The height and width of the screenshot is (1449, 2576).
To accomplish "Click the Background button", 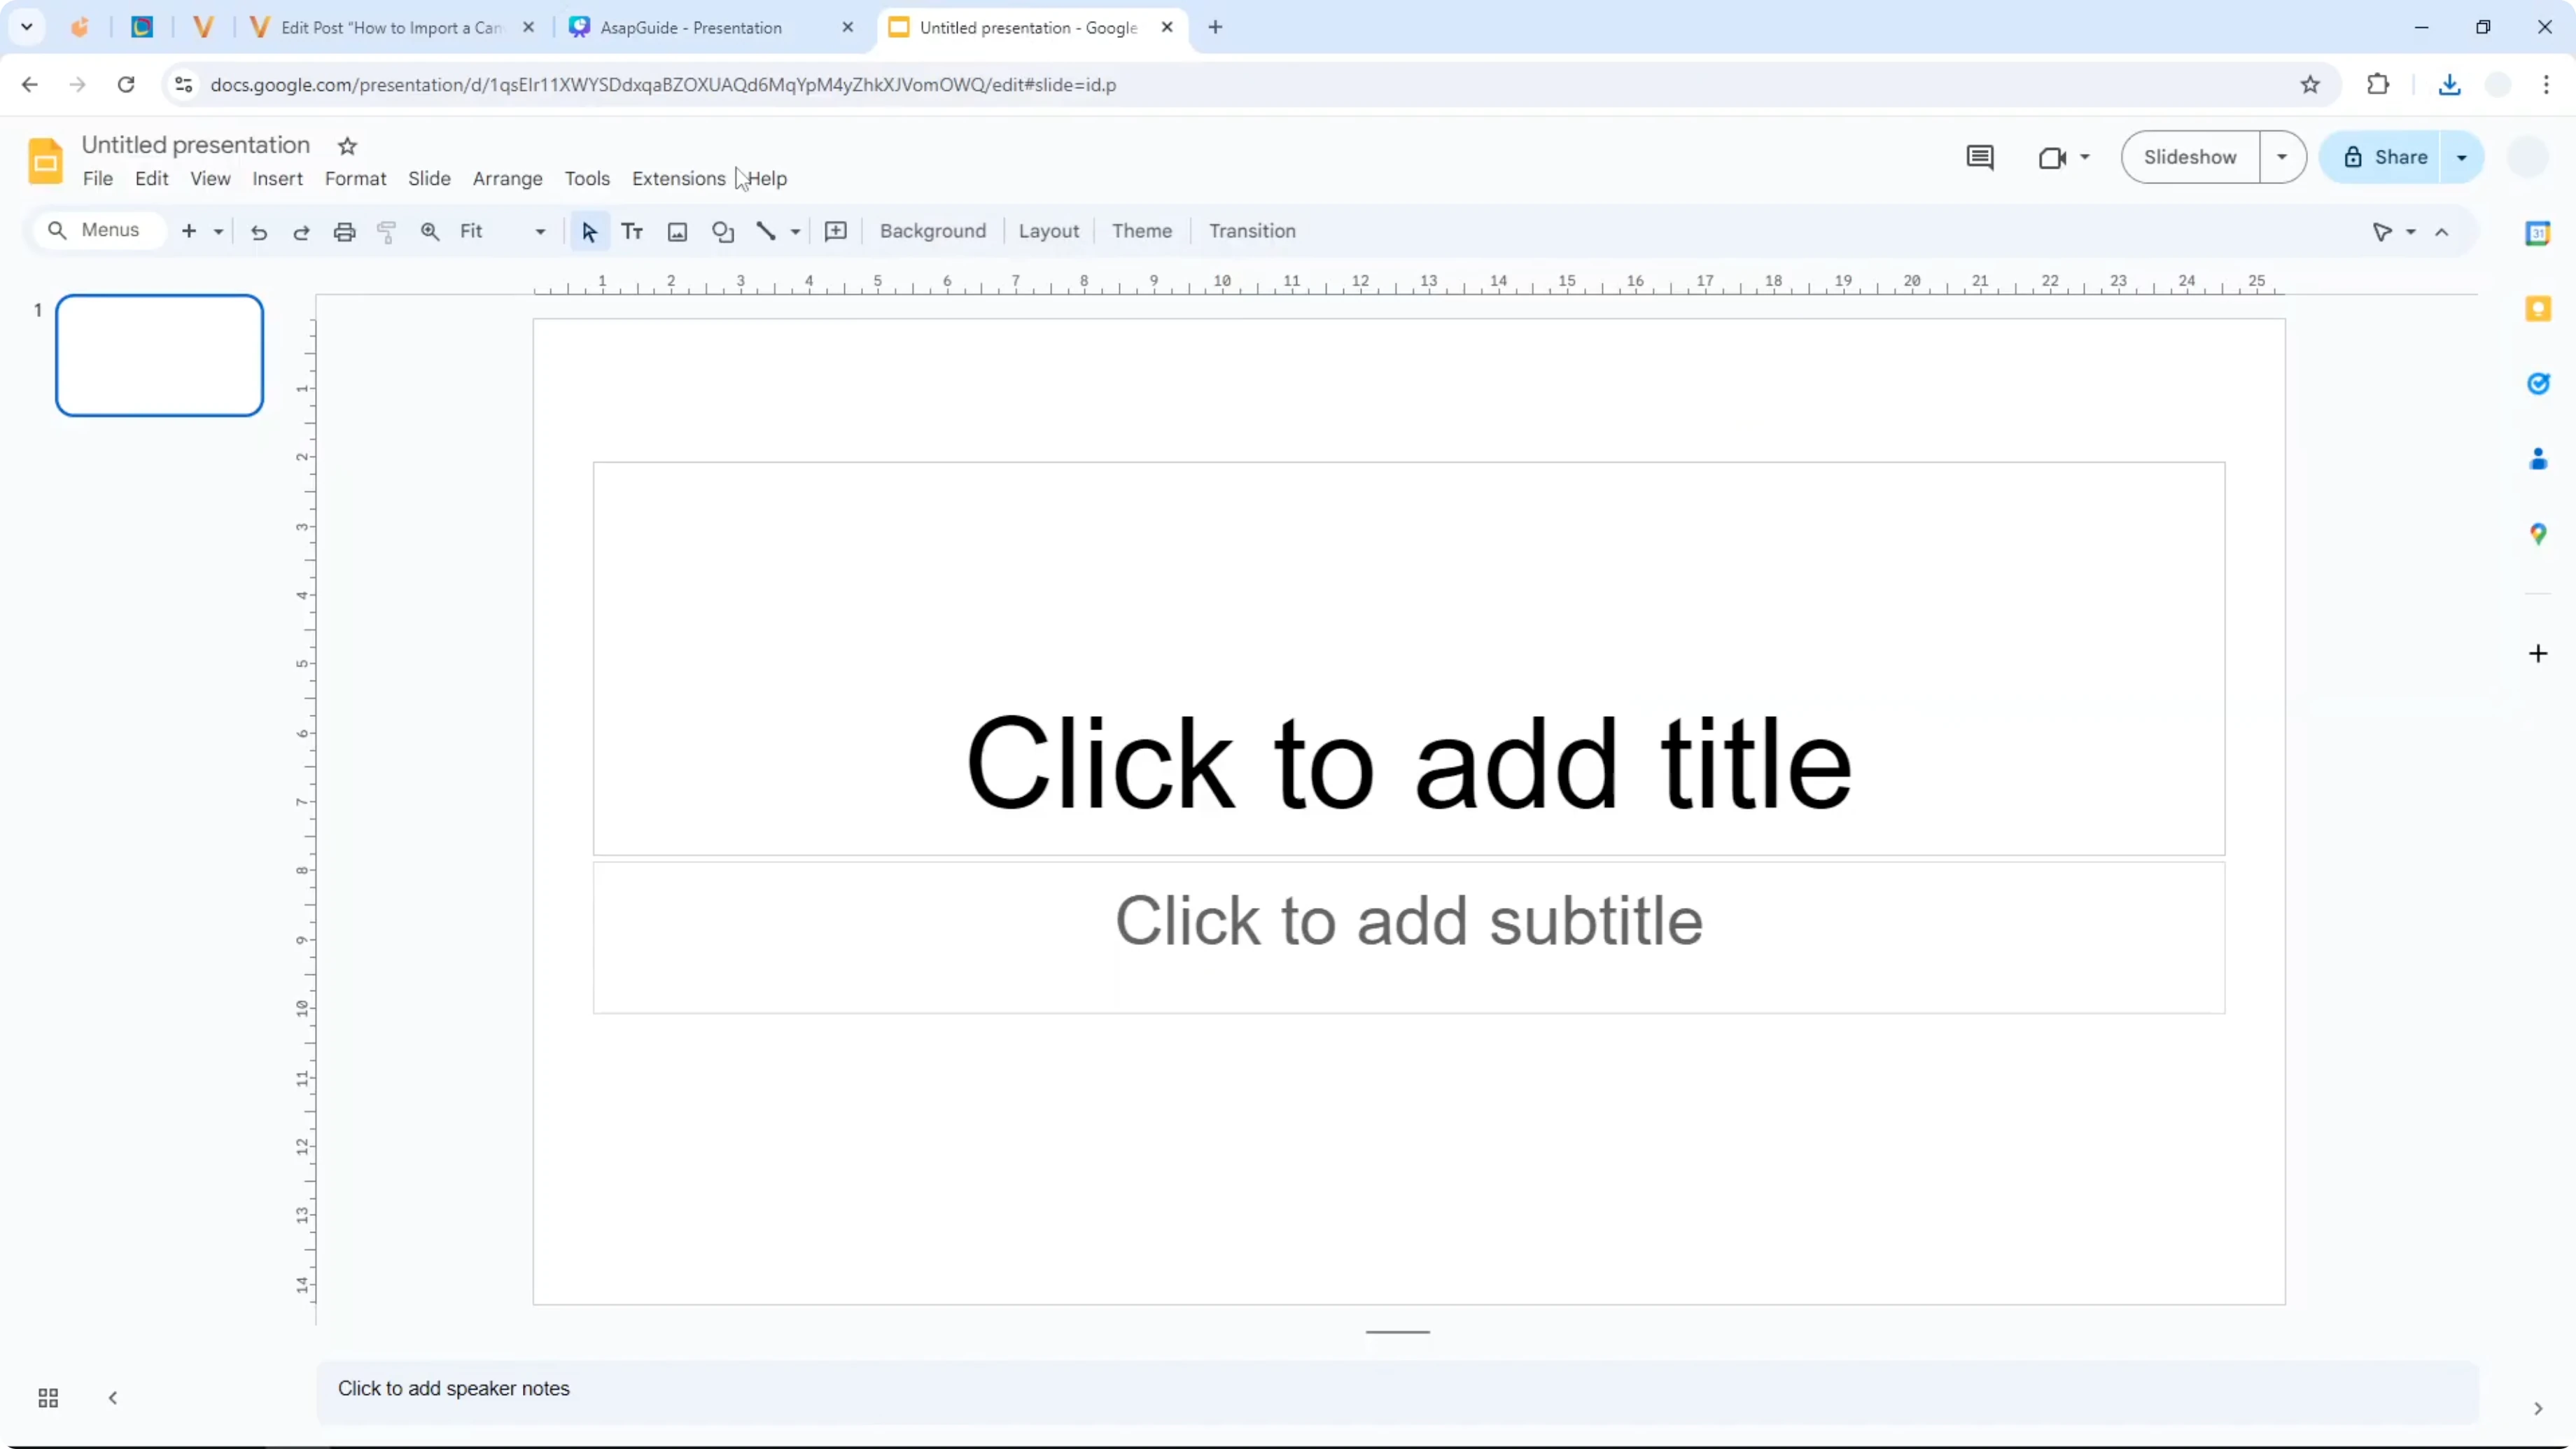I will (932, 231).
